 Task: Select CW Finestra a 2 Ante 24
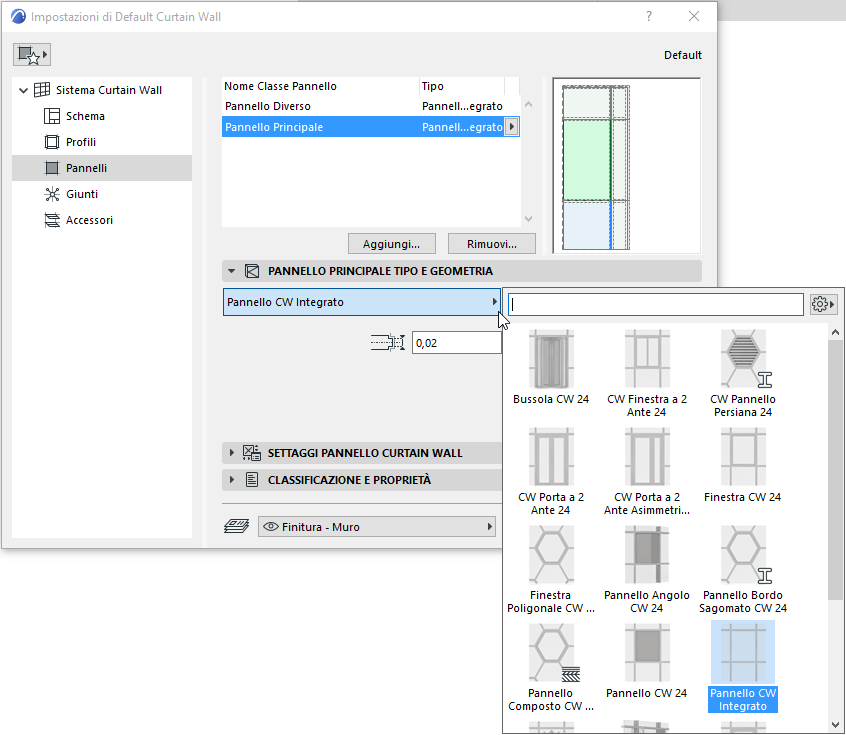[647, 373]
